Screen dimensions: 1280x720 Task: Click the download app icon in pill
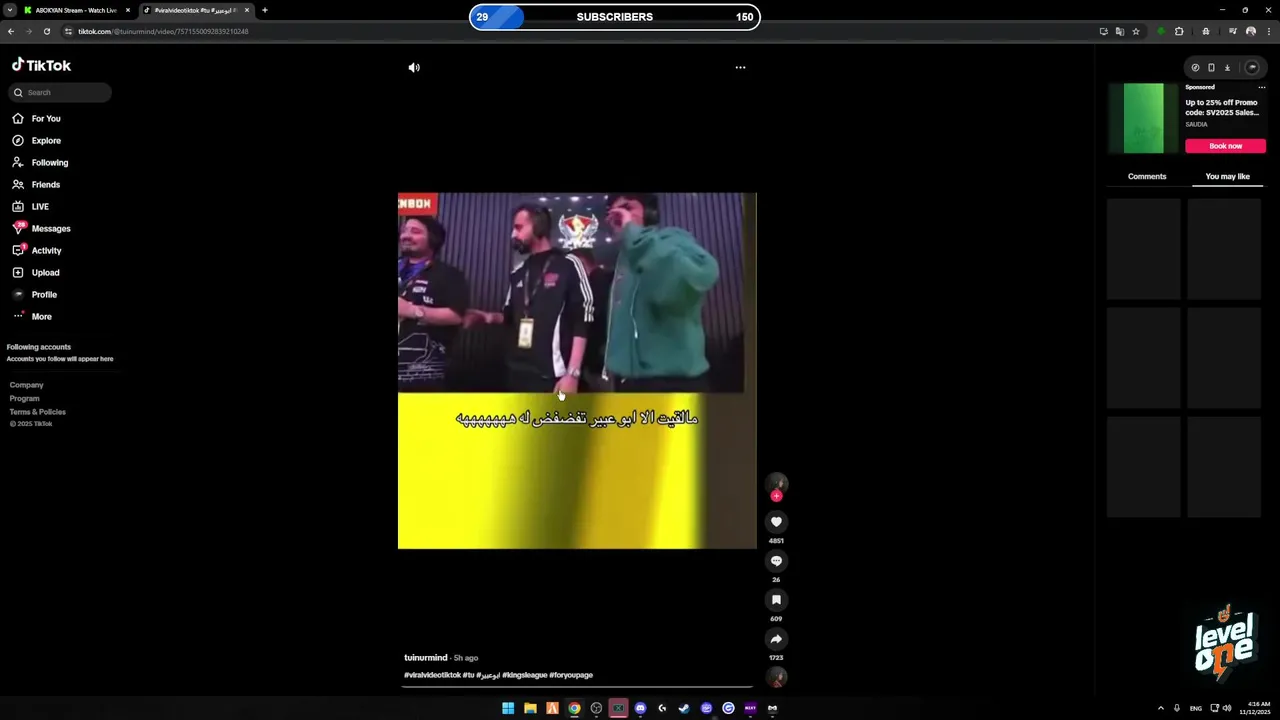[1227, 68]
